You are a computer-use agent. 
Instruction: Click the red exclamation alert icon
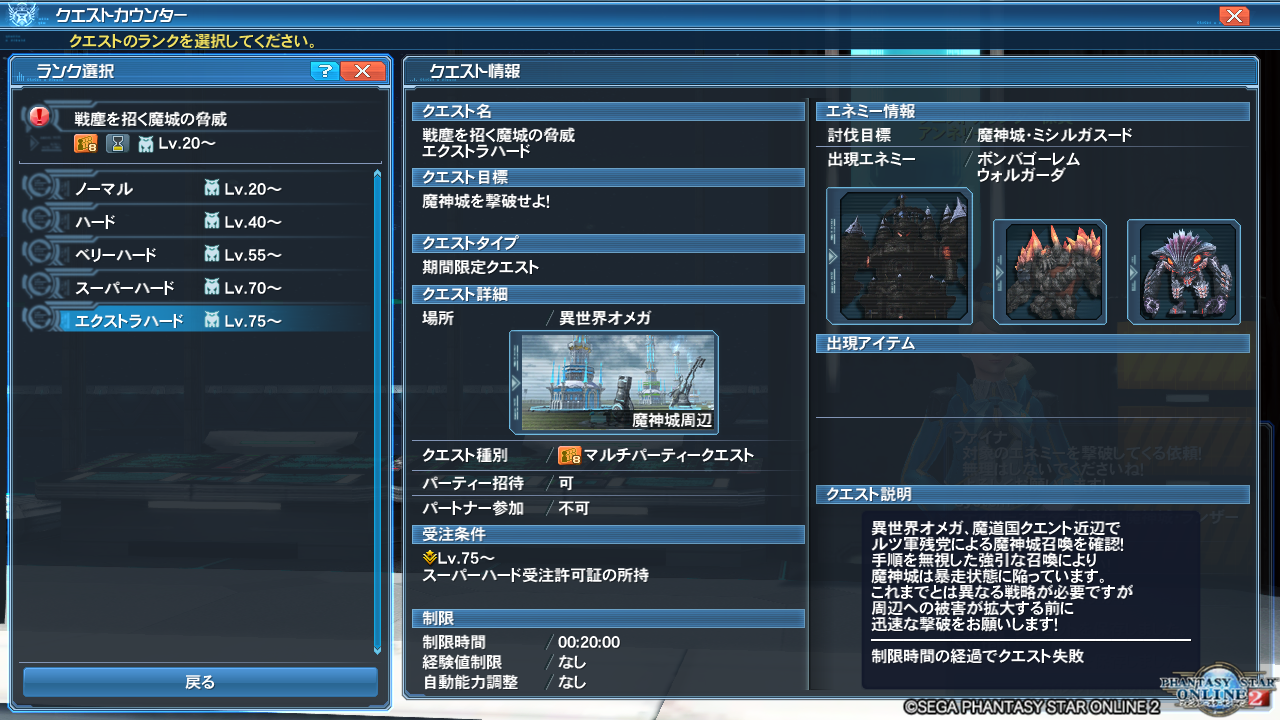(x=40, y=117)
